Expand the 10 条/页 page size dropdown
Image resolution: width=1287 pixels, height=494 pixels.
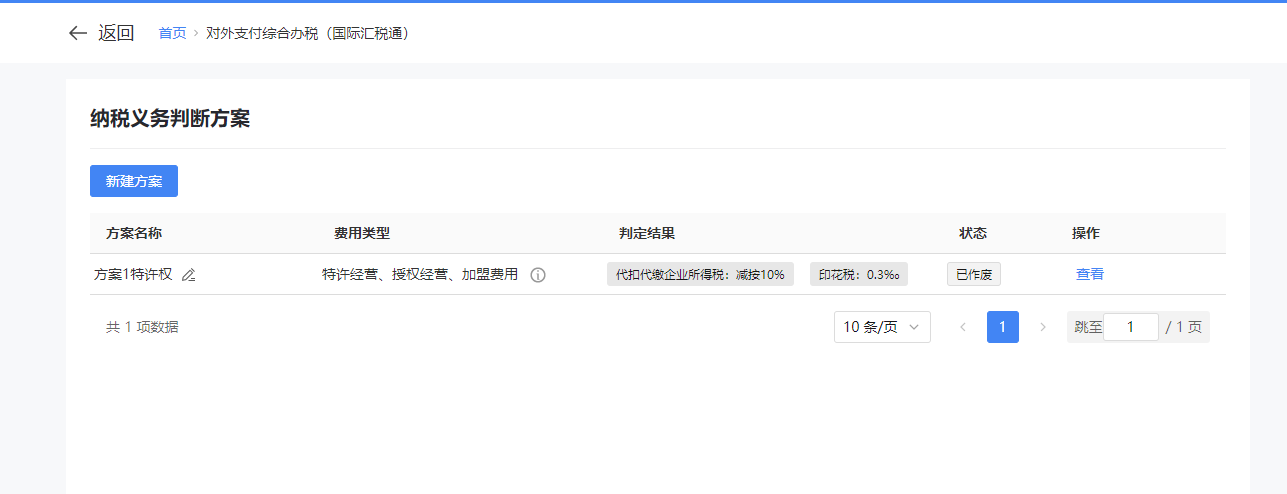point(882,327)
